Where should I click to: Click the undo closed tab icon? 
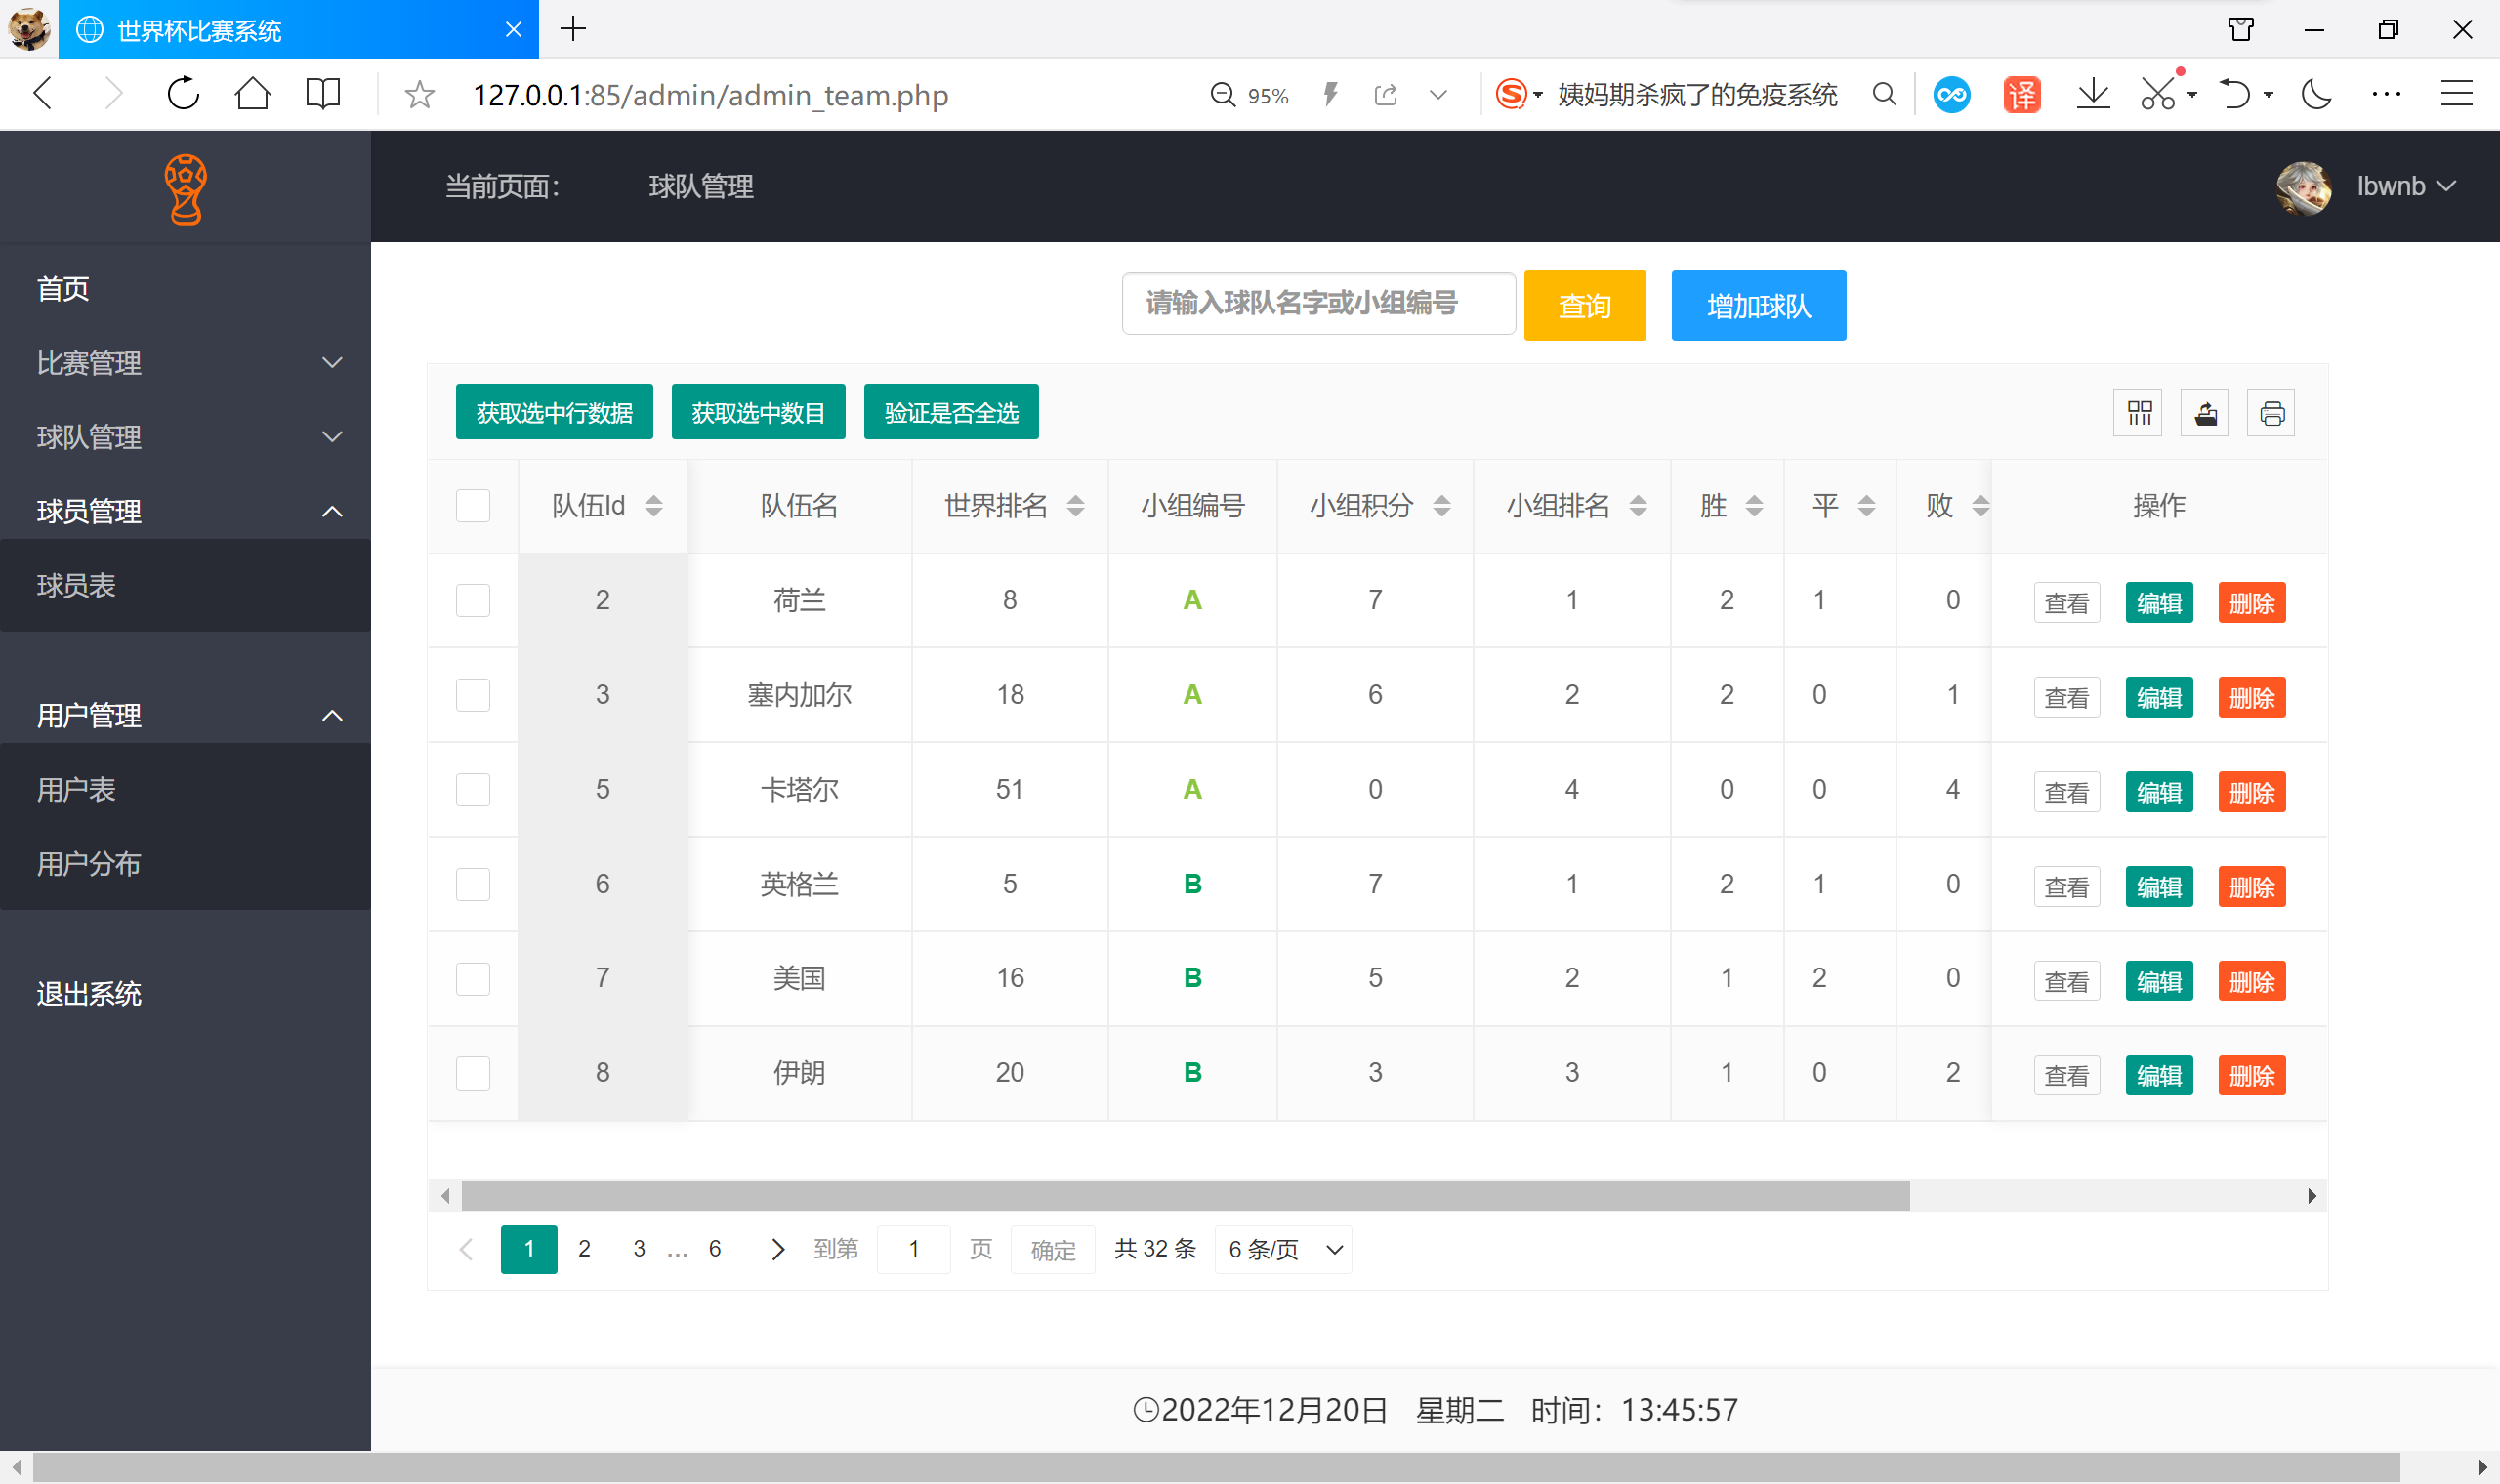(x=2235, y=95)
